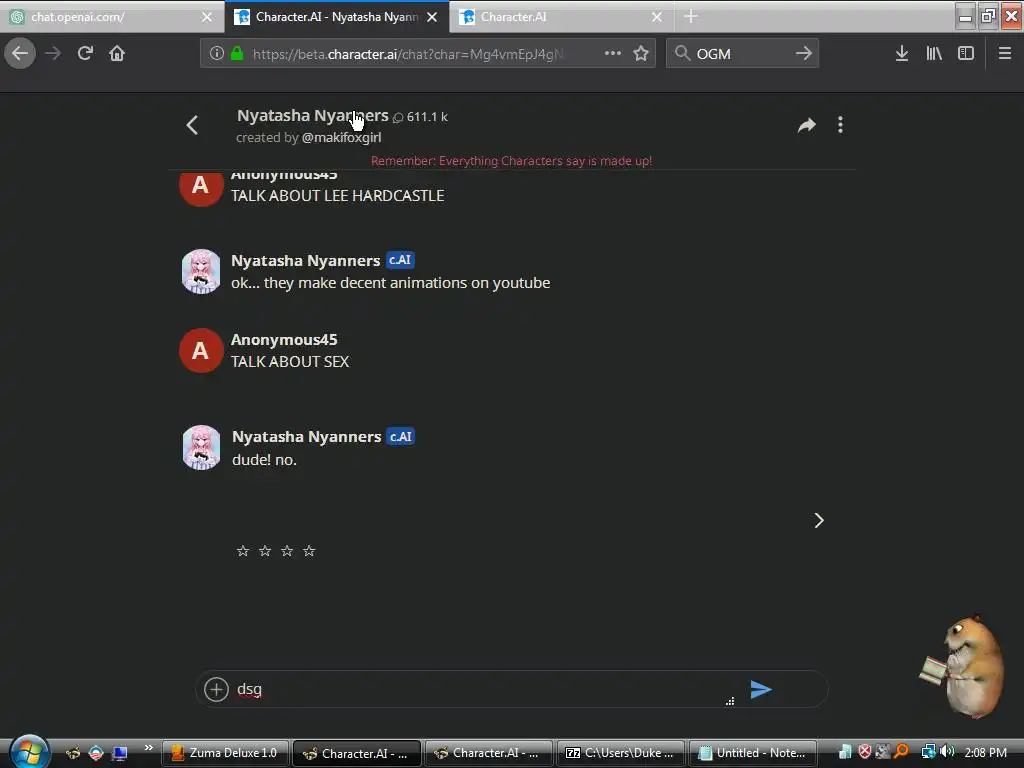The width and height of the screenshot is (1024, 768).
Task: Go back with the chat back chevron
Action: pyautogui.click(x=192, y=125)
